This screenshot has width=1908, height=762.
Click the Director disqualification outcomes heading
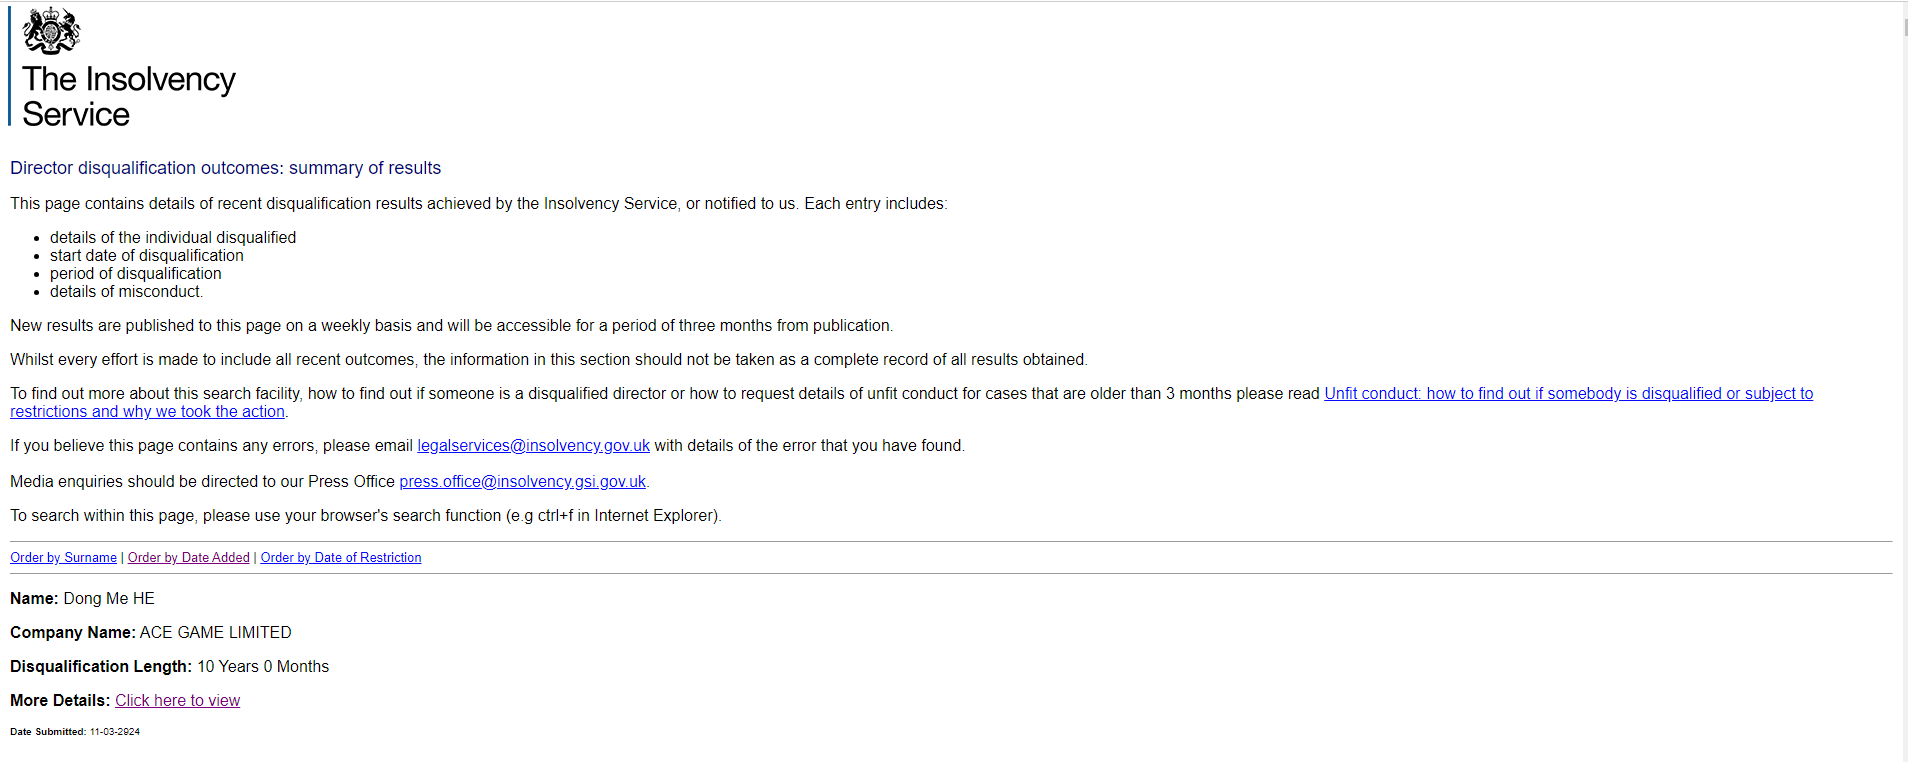click(225, 168)
